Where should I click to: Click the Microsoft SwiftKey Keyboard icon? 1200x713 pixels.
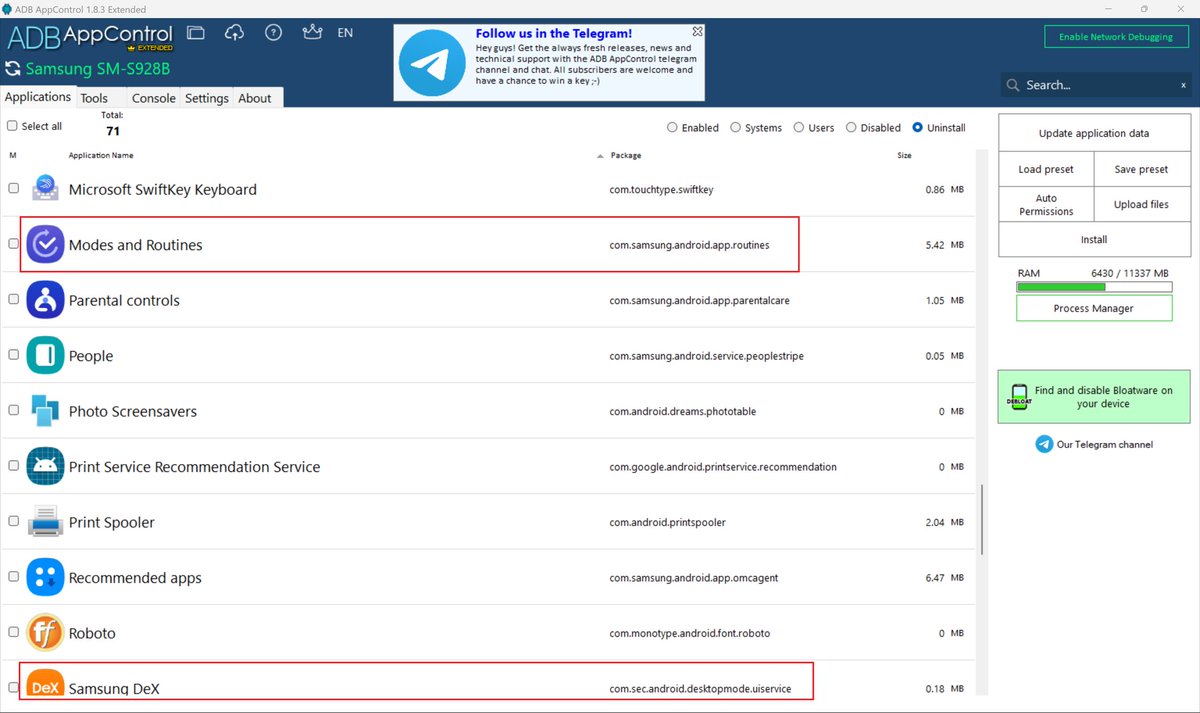pyautogui.click(x=46, y=188)
